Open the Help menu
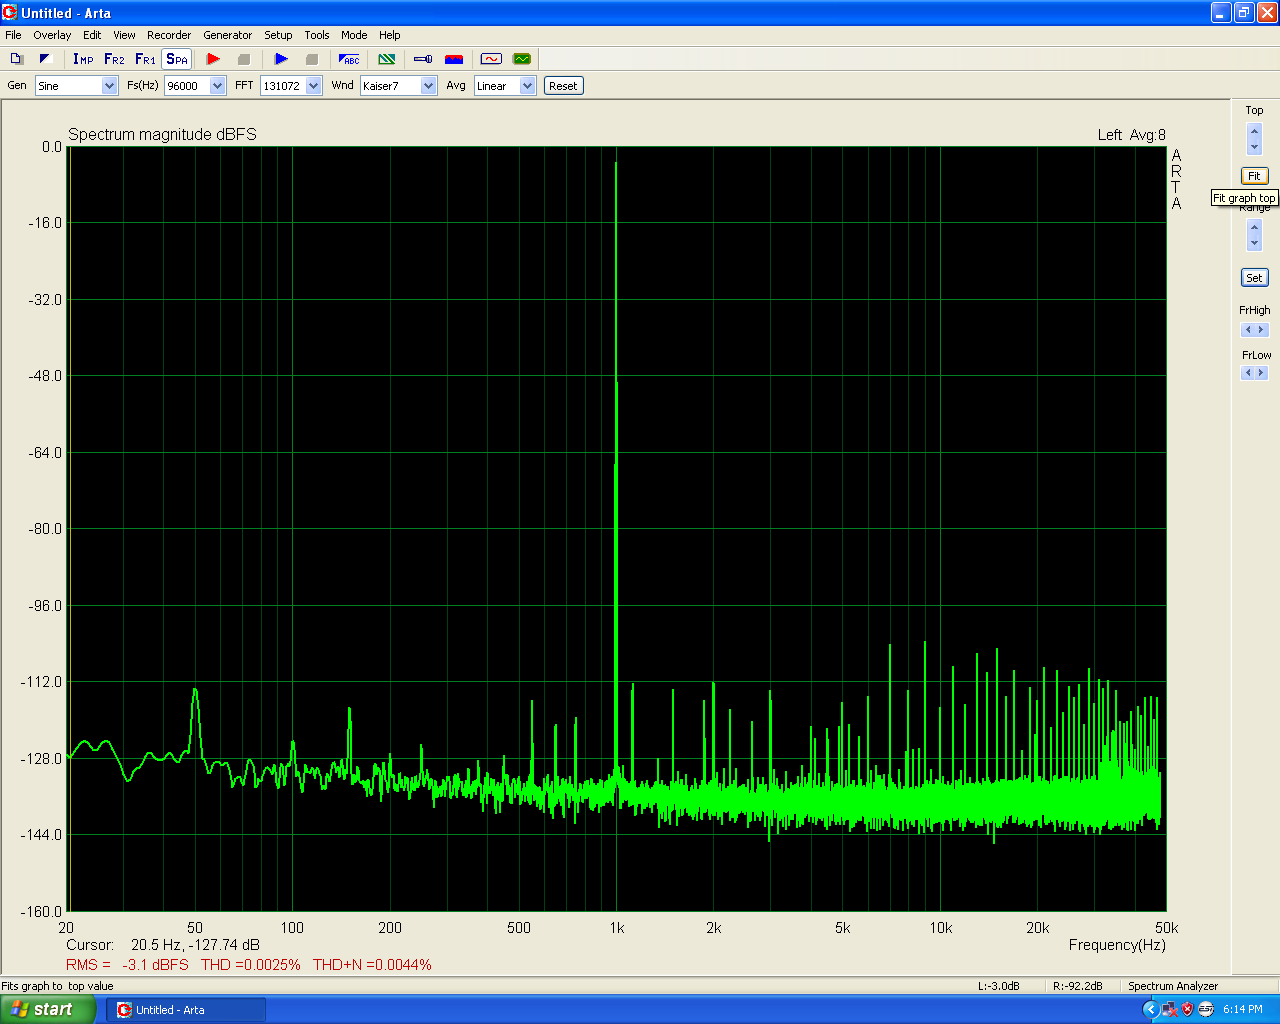Image resolution: width=1280 pixels, height=1024 pixels. click(390, 35)
